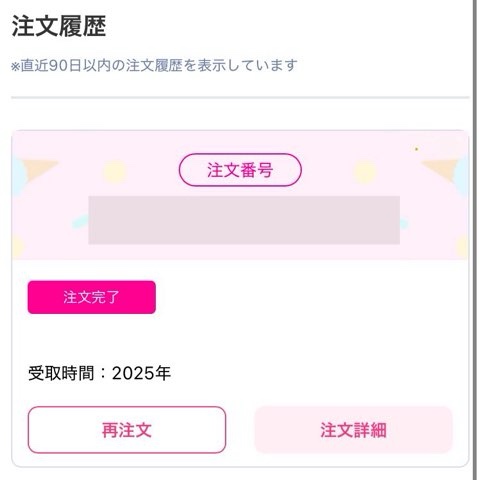Screen dimensions: 480x480
Task: Tap yellow circle left of 注文番号
Action: click(114, 172)
